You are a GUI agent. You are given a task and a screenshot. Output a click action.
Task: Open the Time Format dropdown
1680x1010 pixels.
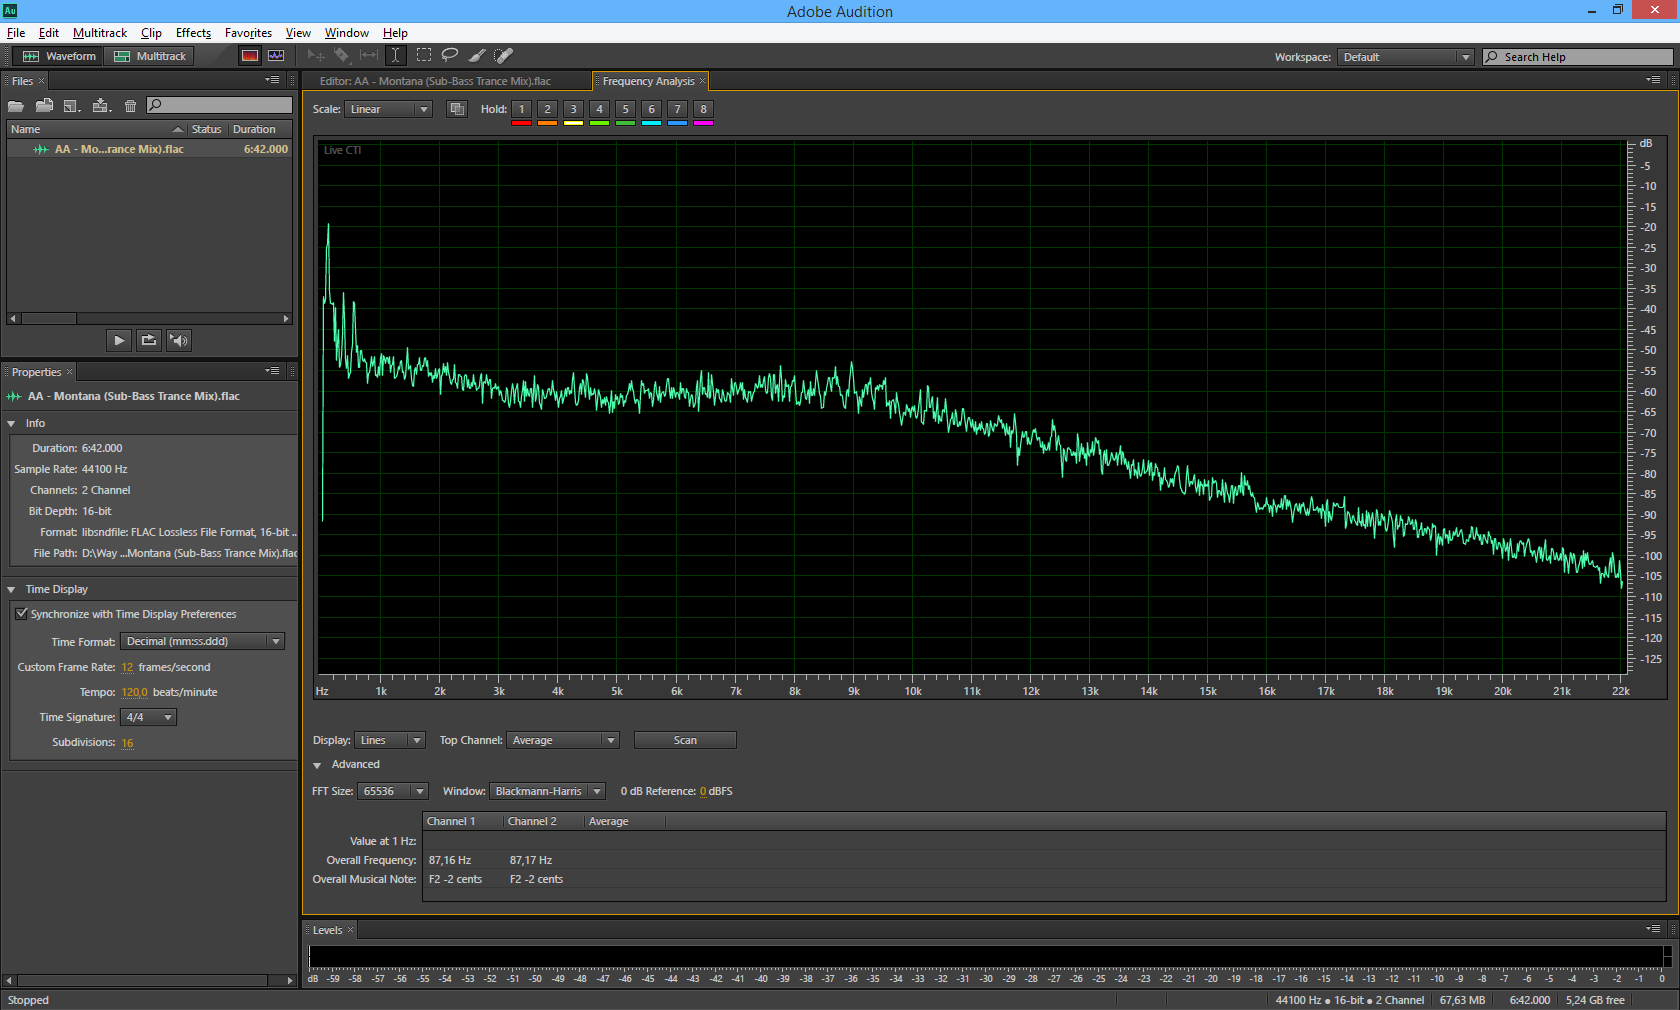[203, 641]
